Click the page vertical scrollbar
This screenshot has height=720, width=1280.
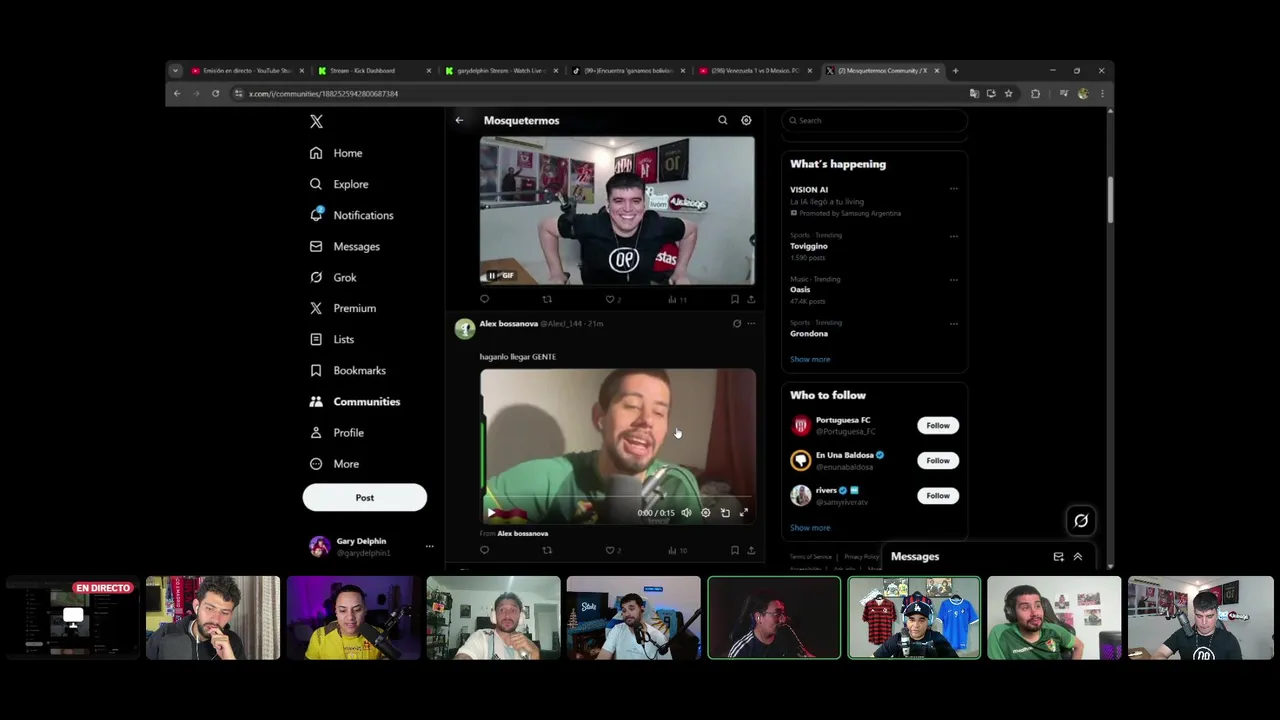tap(1110, 200)
